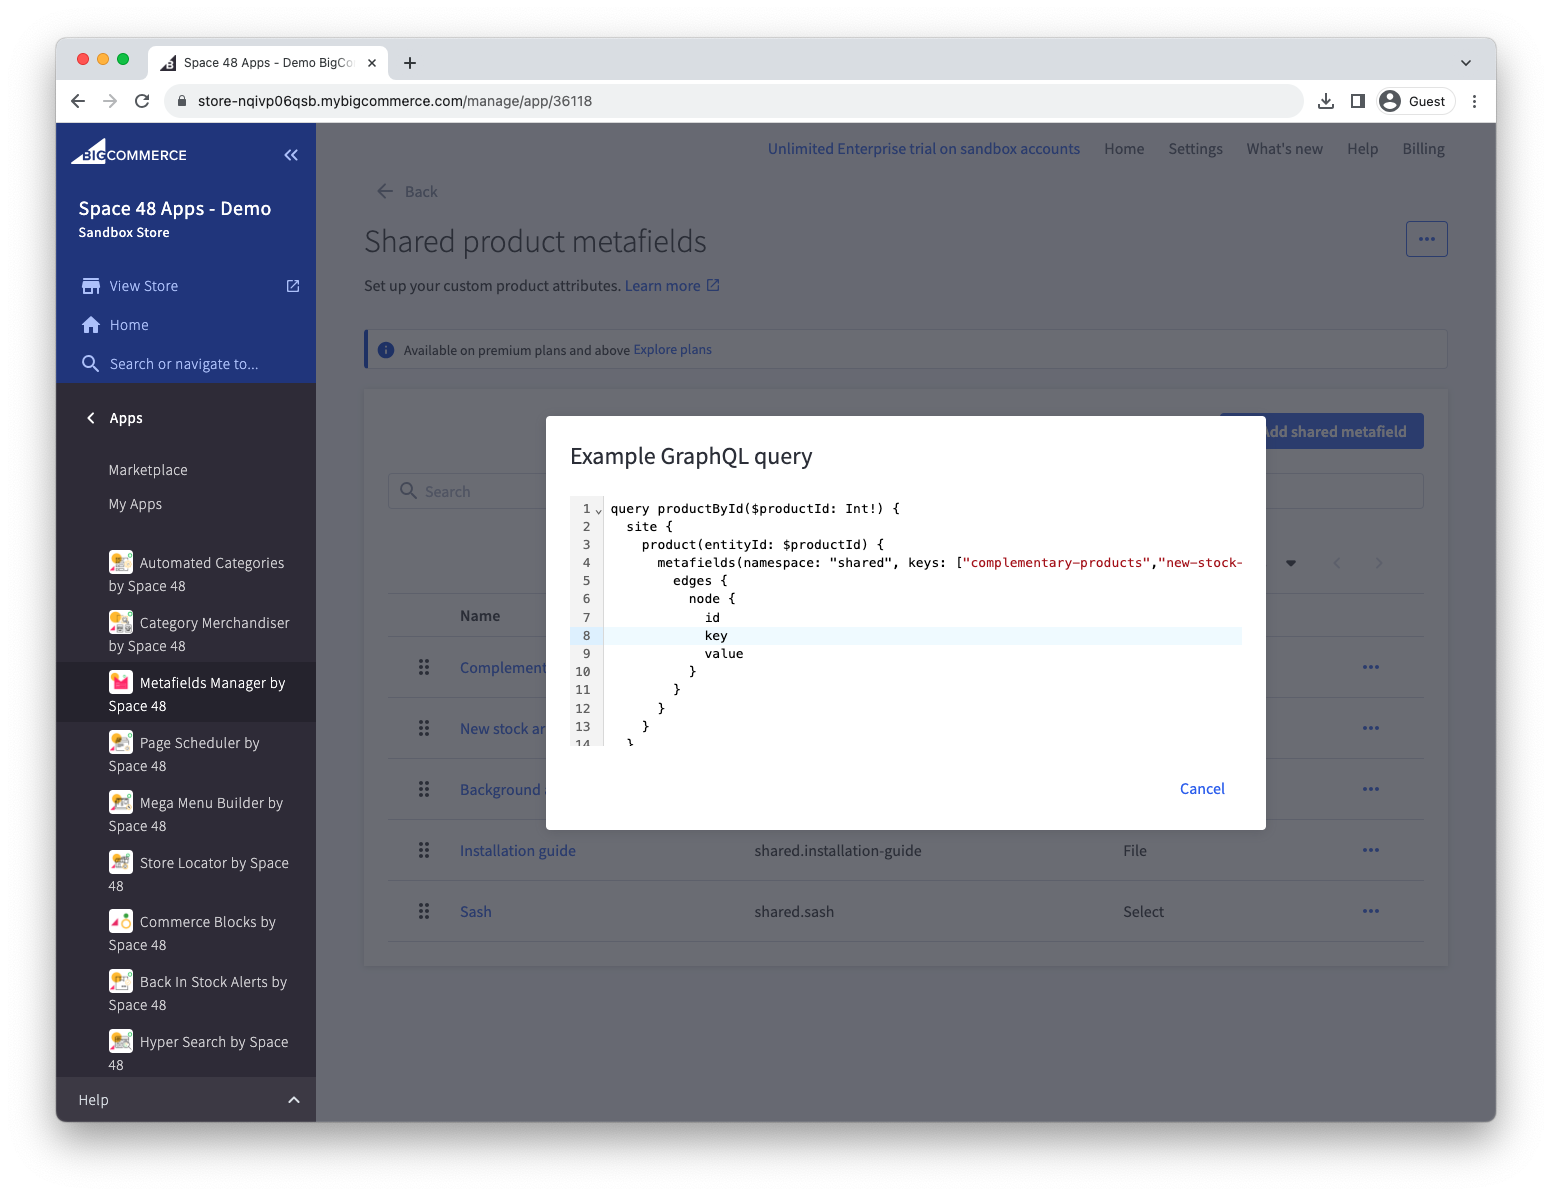Open the page-level more options button
This screenshot has height=1196, width=1552.
pos(1427,239)
